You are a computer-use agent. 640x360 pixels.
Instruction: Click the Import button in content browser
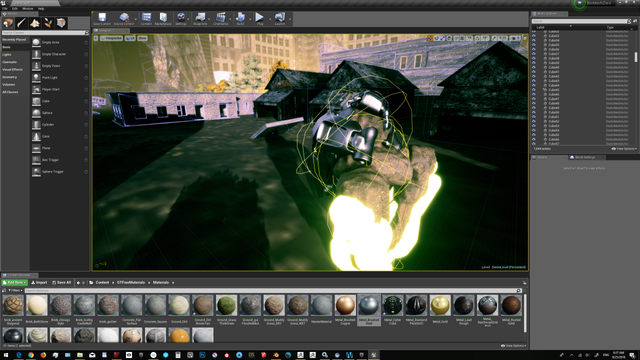[x=39, y=282]
